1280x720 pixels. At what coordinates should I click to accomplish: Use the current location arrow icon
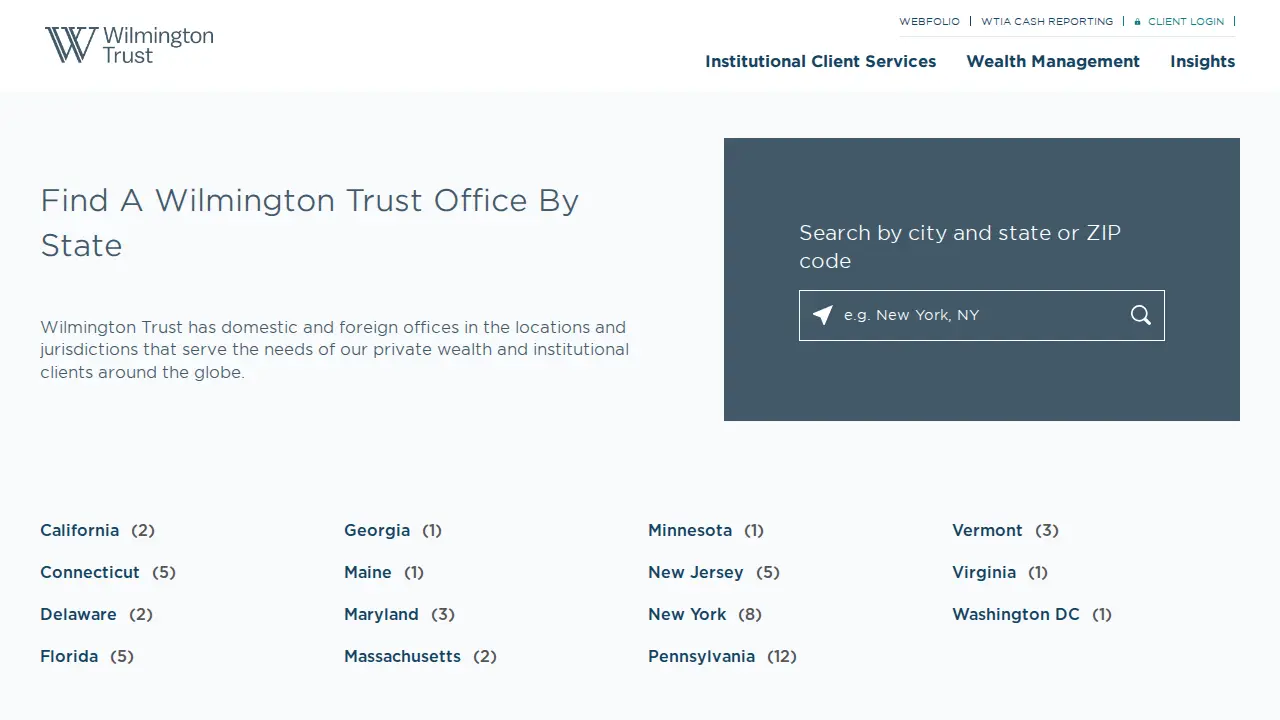point(823,315)
